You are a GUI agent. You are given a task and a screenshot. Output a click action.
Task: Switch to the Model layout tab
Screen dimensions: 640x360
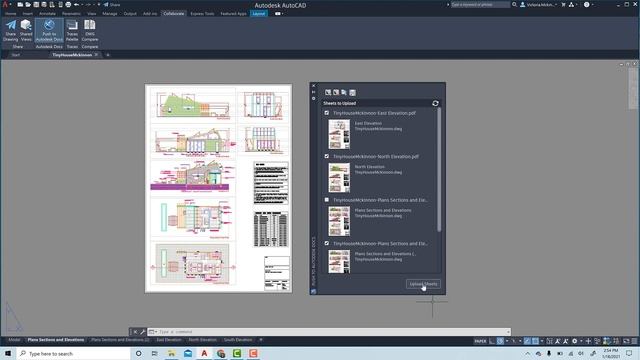pyautogui.click(x=14, y=340)
